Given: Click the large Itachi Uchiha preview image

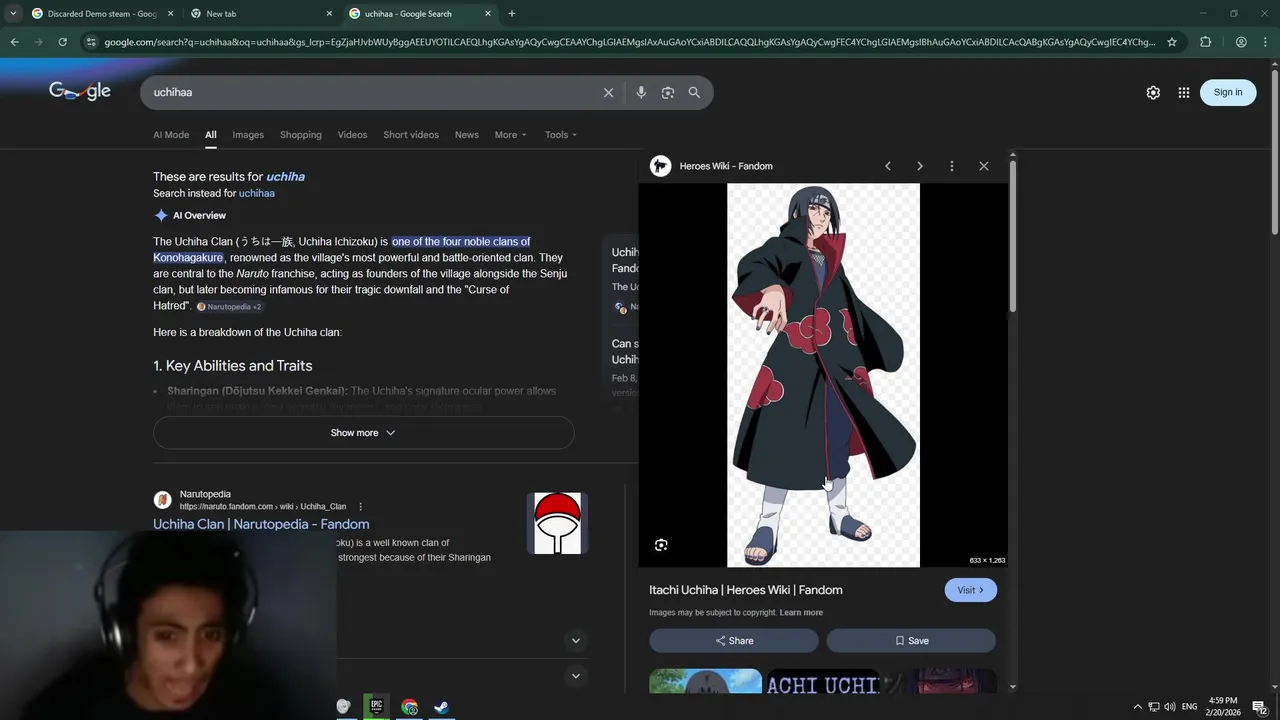Looking at the screenshot, I should click(823, 375).
